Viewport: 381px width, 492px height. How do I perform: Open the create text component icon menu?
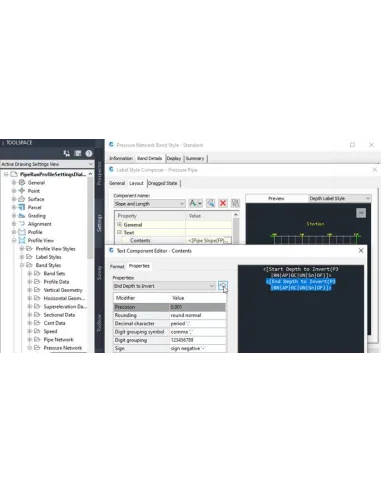195,203
